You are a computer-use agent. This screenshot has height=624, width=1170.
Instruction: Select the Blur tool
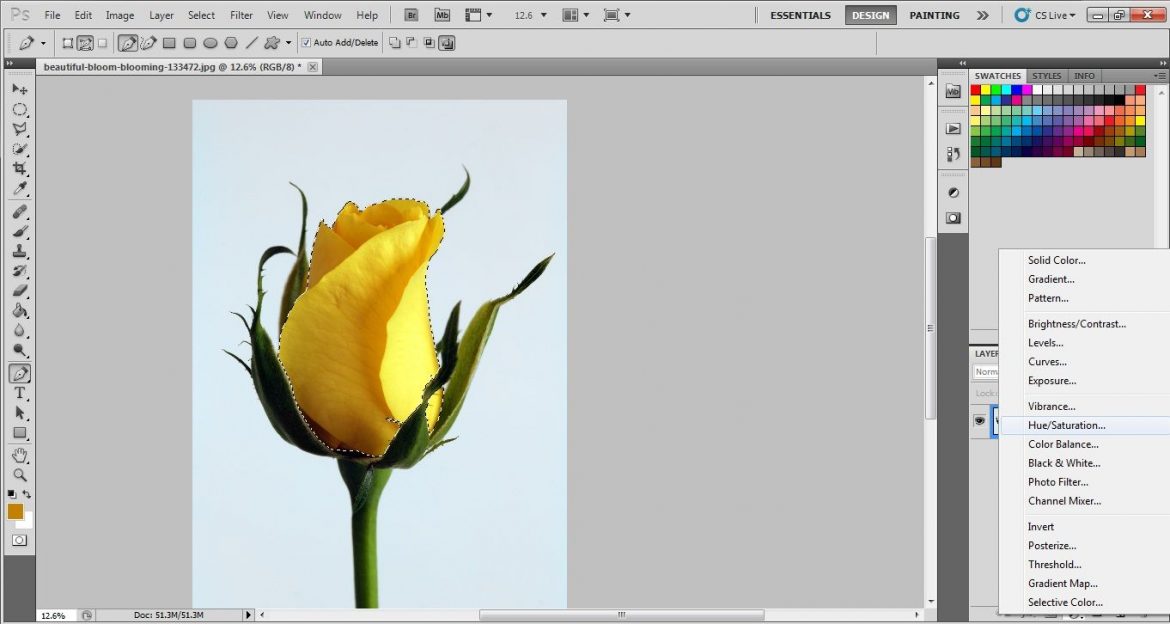19,331
